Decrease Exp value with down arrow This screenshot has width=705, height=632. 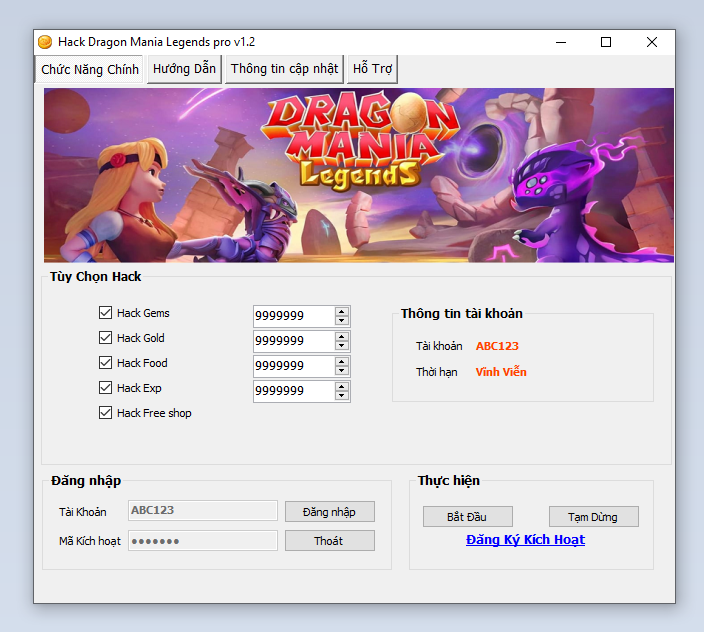click(x=342, y=396)
